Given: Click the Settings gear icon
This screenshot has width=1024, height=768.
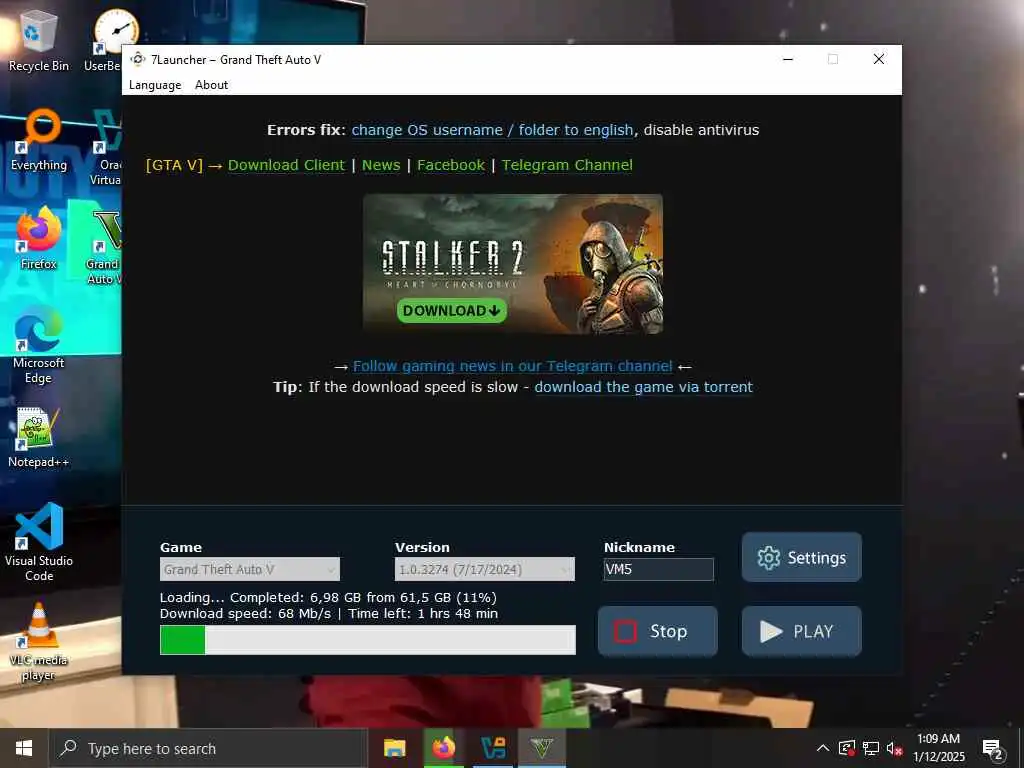Looking at the screenshot, I should 769,558.
